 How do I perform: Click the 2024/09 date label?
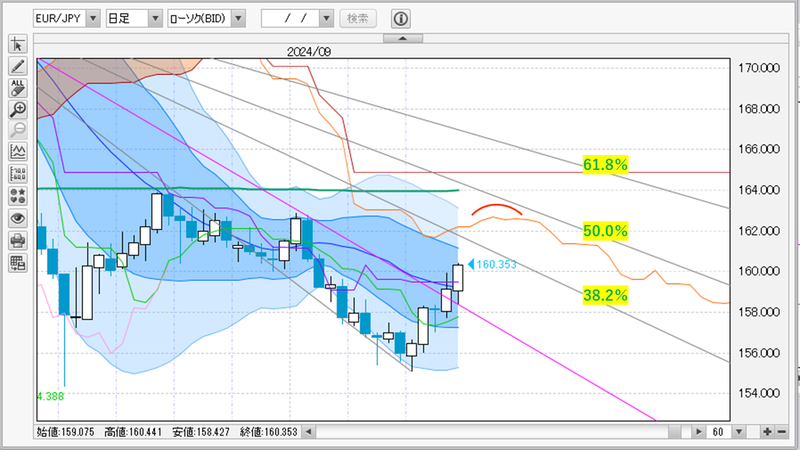tap(309, 52)
